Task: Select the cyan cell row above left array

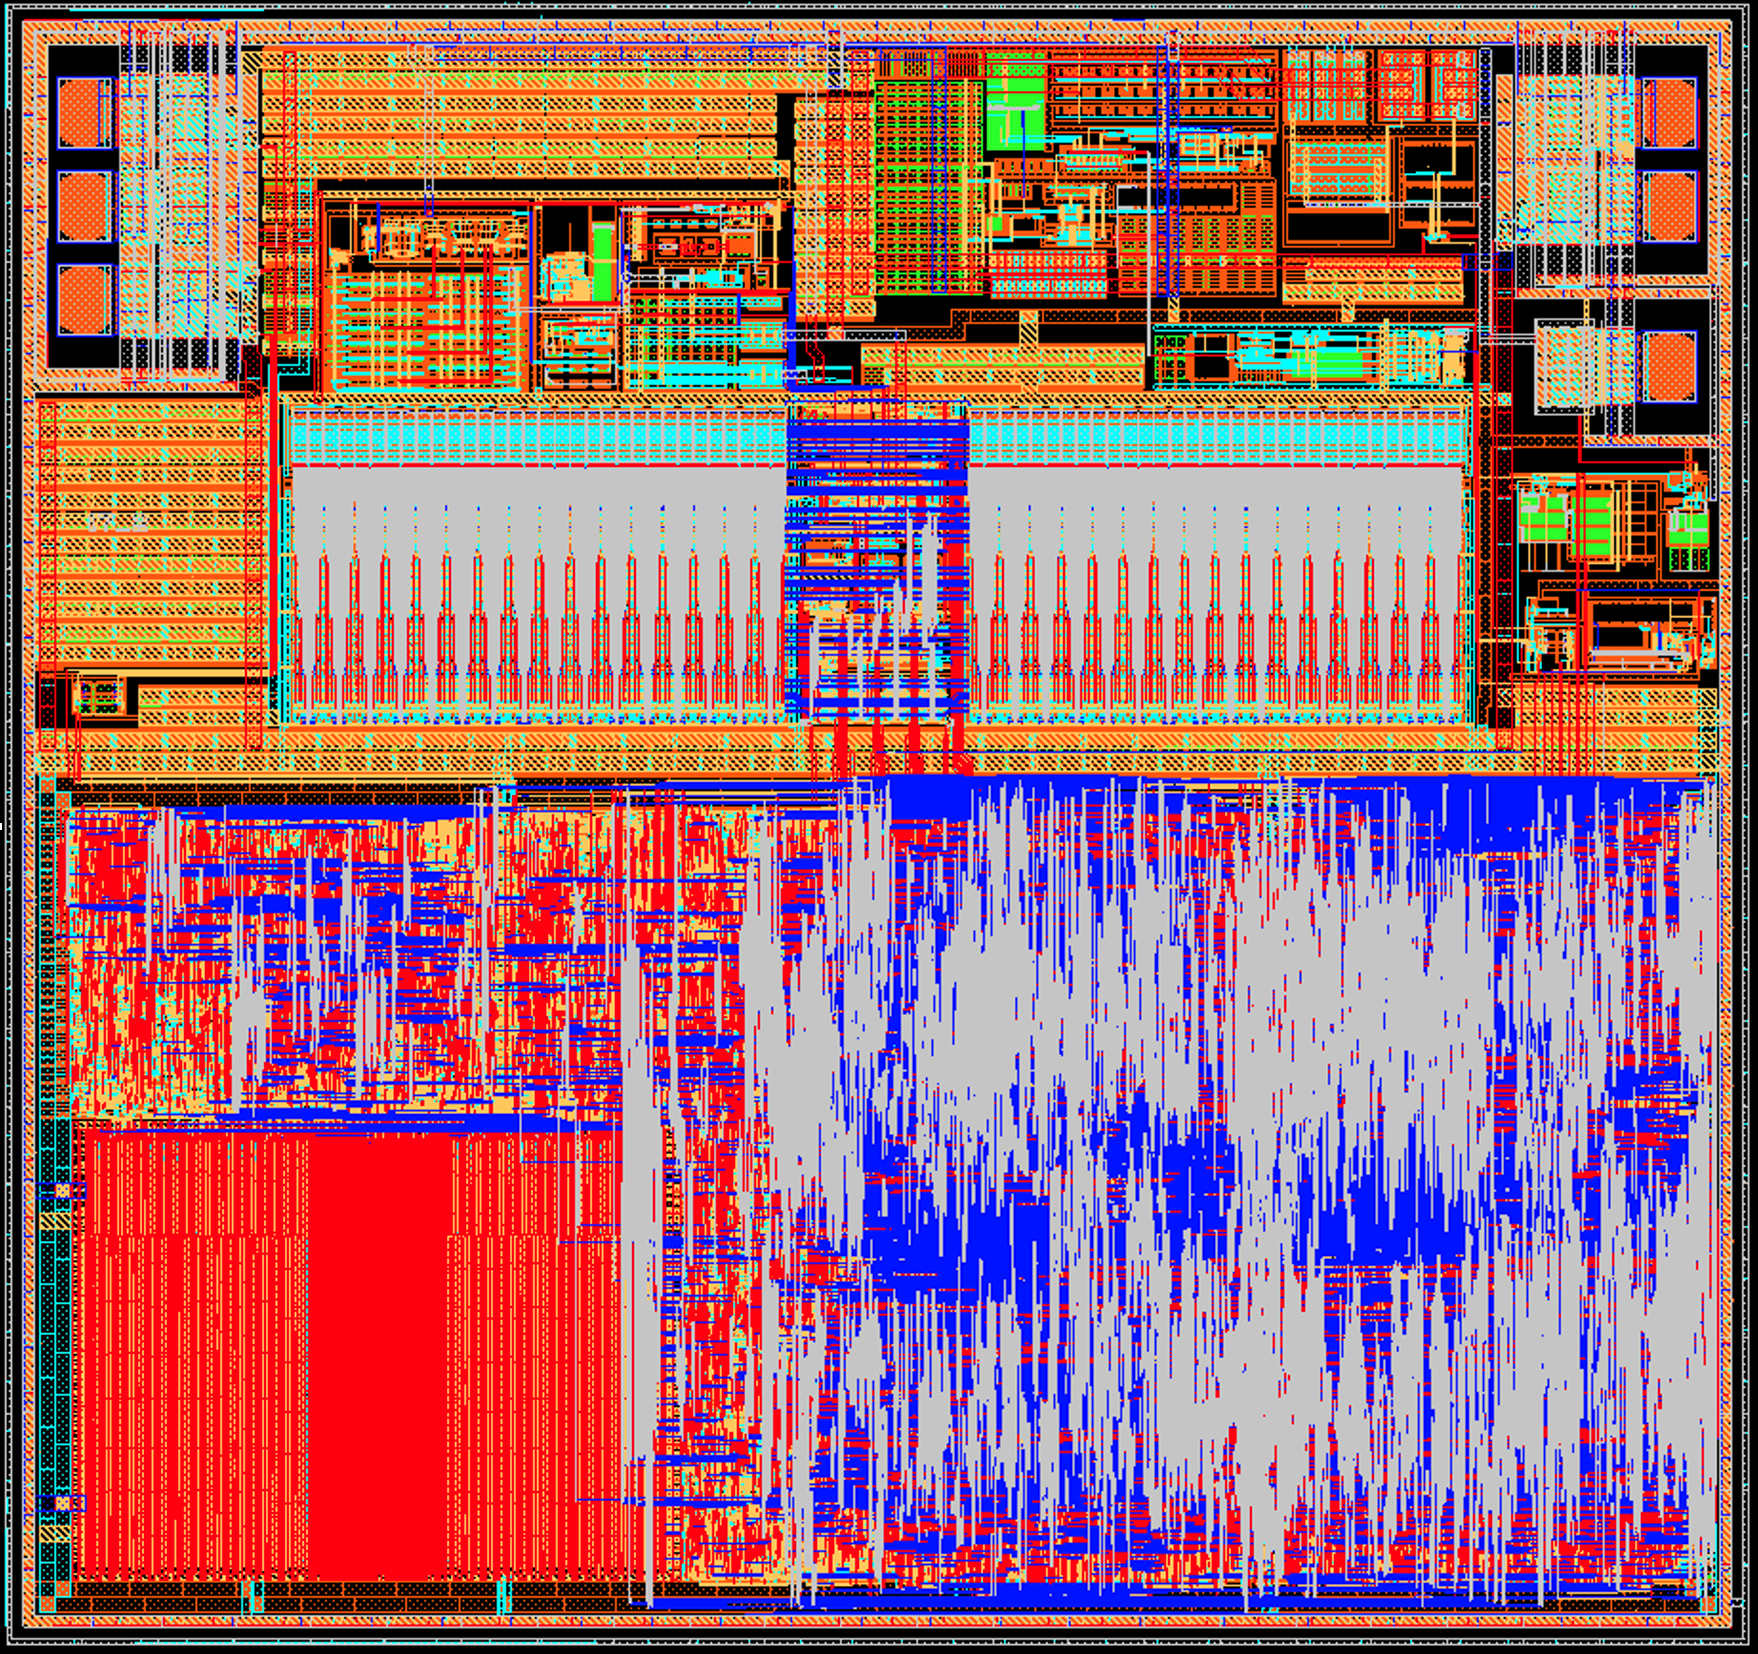Action: [535, 435]
